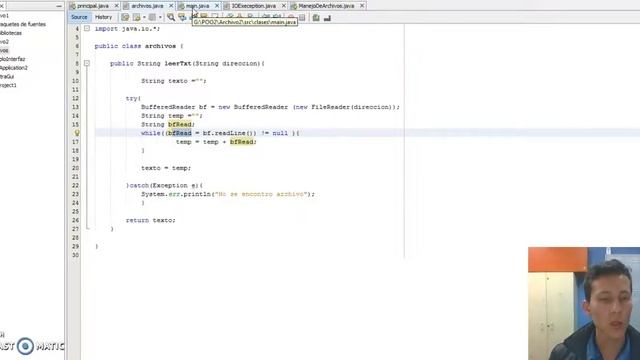Switch to the archivos.java tab

(147, 6)
